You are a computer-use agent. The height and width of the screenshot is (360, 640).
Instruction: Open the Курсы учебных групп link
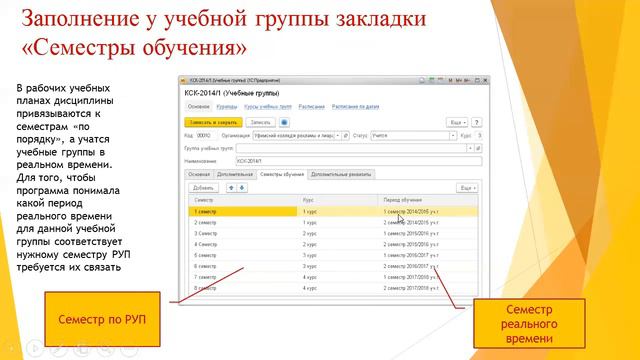tap(268, 107)
